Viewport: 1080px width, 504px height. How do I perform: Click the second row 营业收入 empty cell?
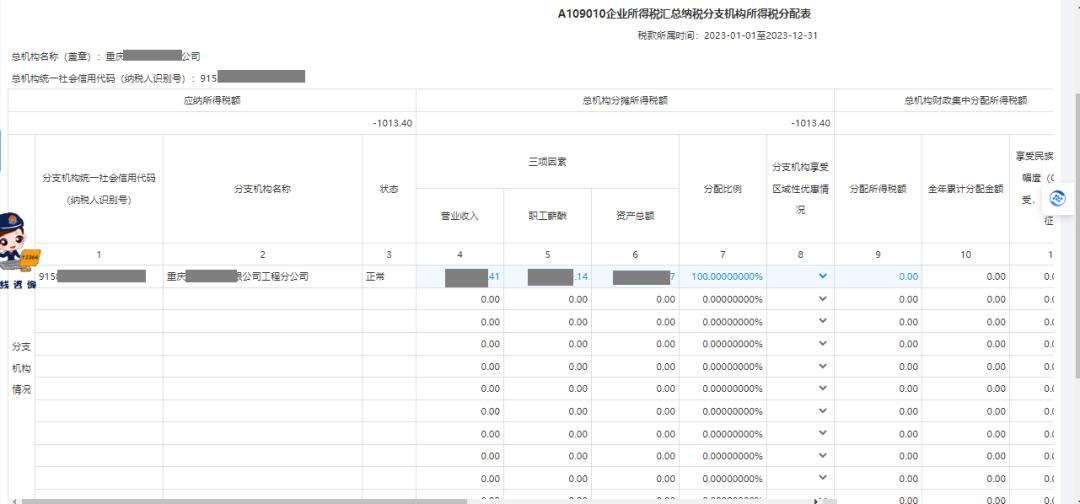tap(459, 299)
